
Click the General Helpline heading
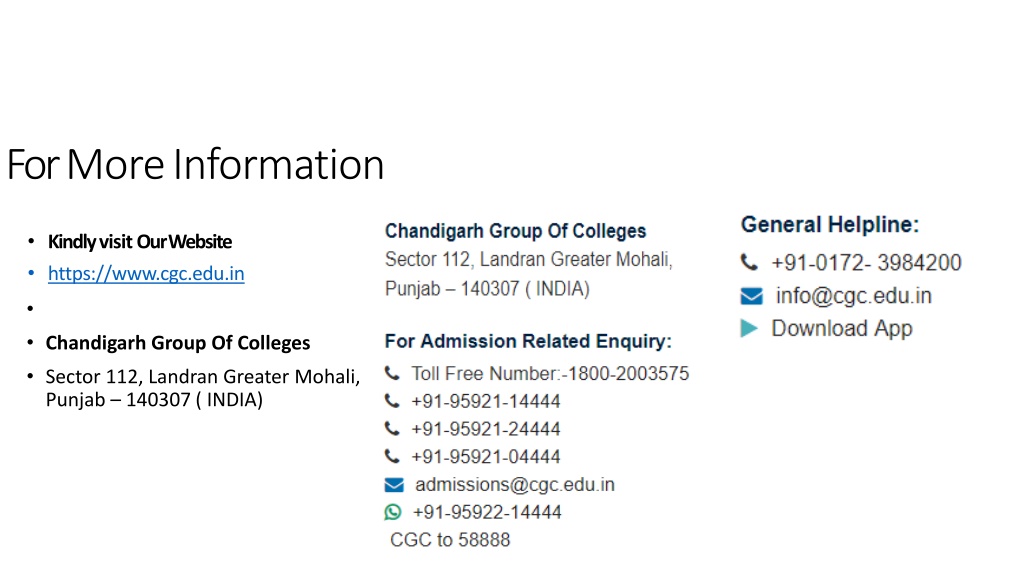(829, 225)
